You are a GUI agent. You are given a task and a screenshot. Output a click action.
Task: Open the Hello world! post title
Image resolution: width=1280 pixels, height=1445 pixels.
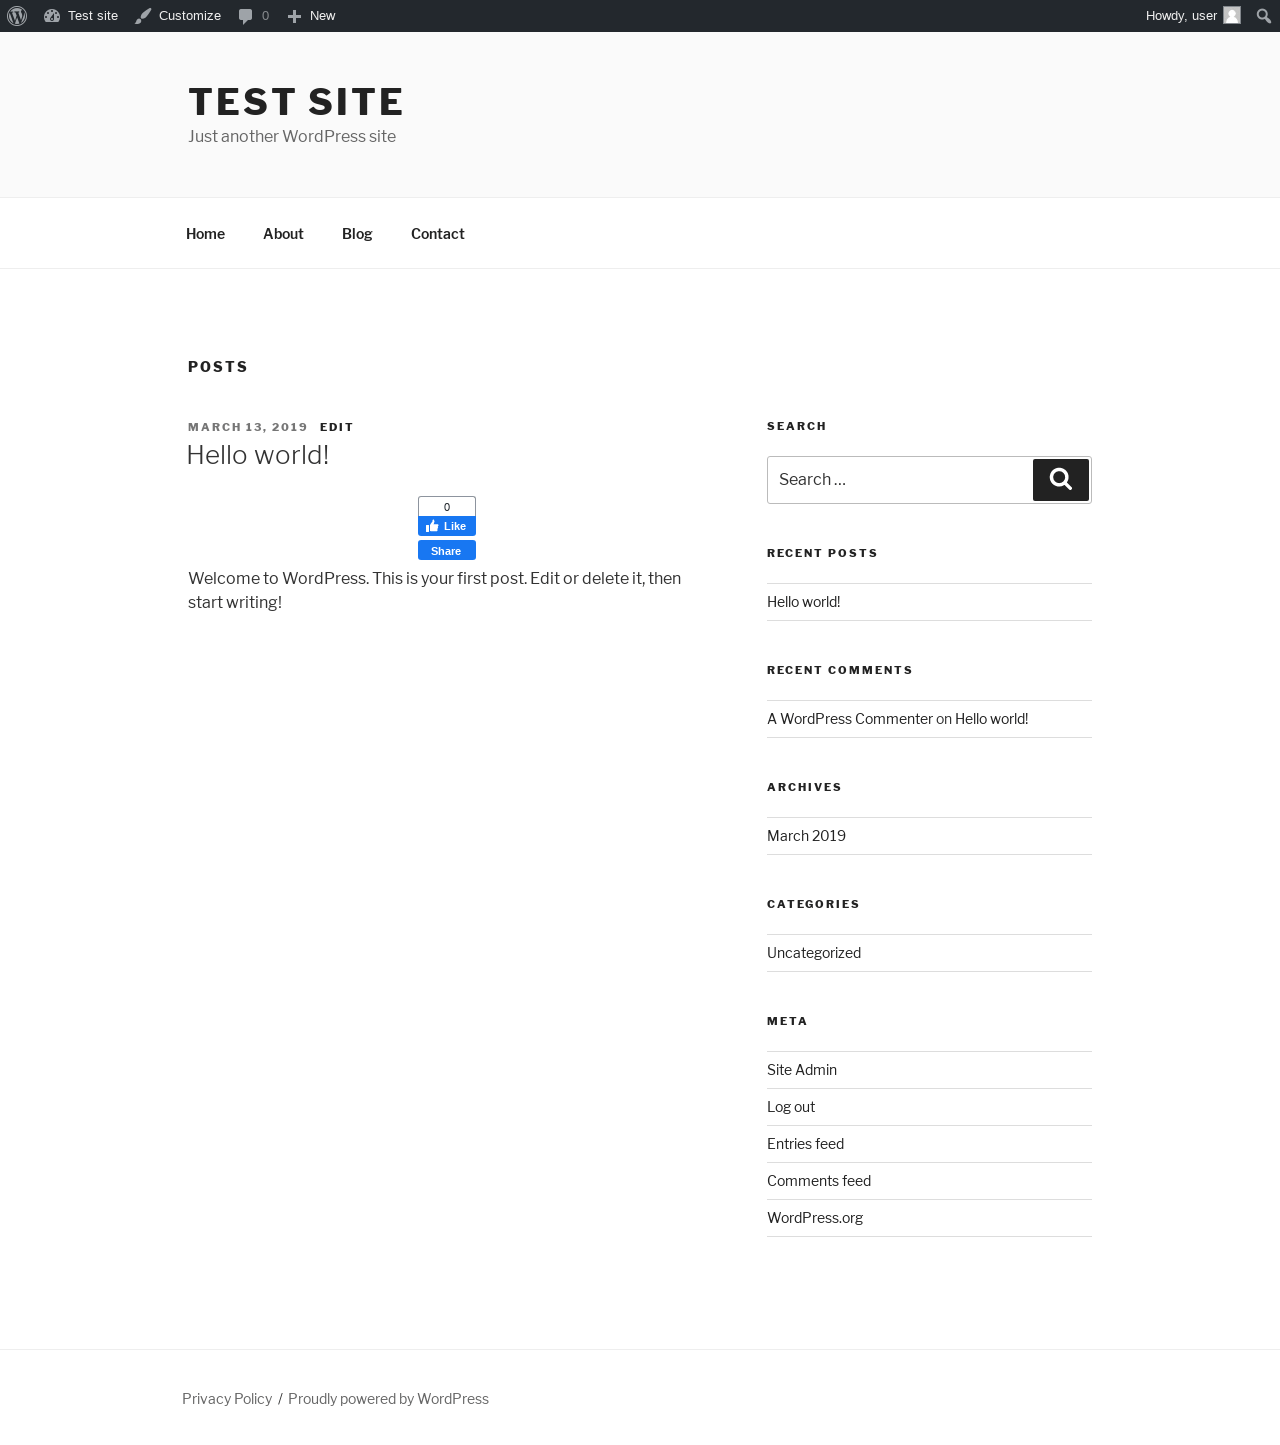(258, 455)
